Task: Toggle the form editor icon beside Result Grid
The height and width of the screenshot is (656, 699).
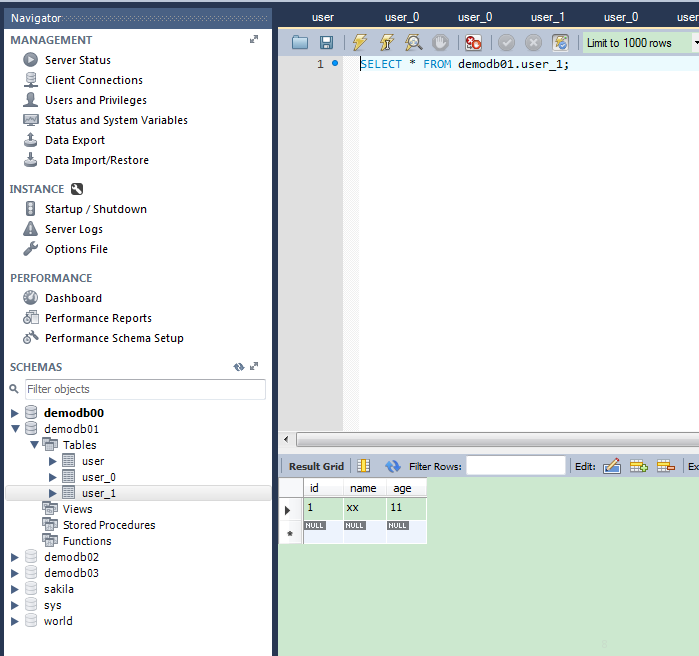Action: click(x=363, y=466)
